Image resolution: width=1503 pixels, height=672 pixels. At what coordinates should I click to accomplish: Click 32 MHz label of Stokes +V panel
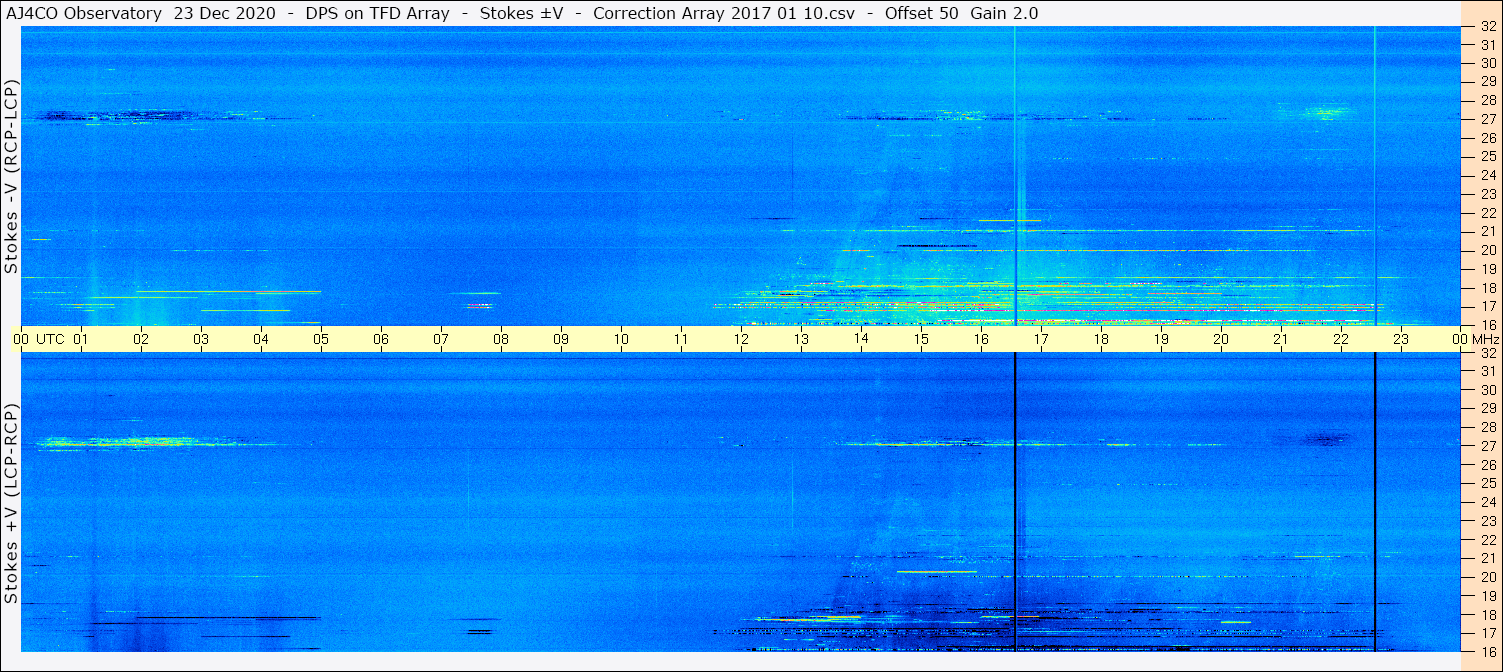click(1488, 353)
